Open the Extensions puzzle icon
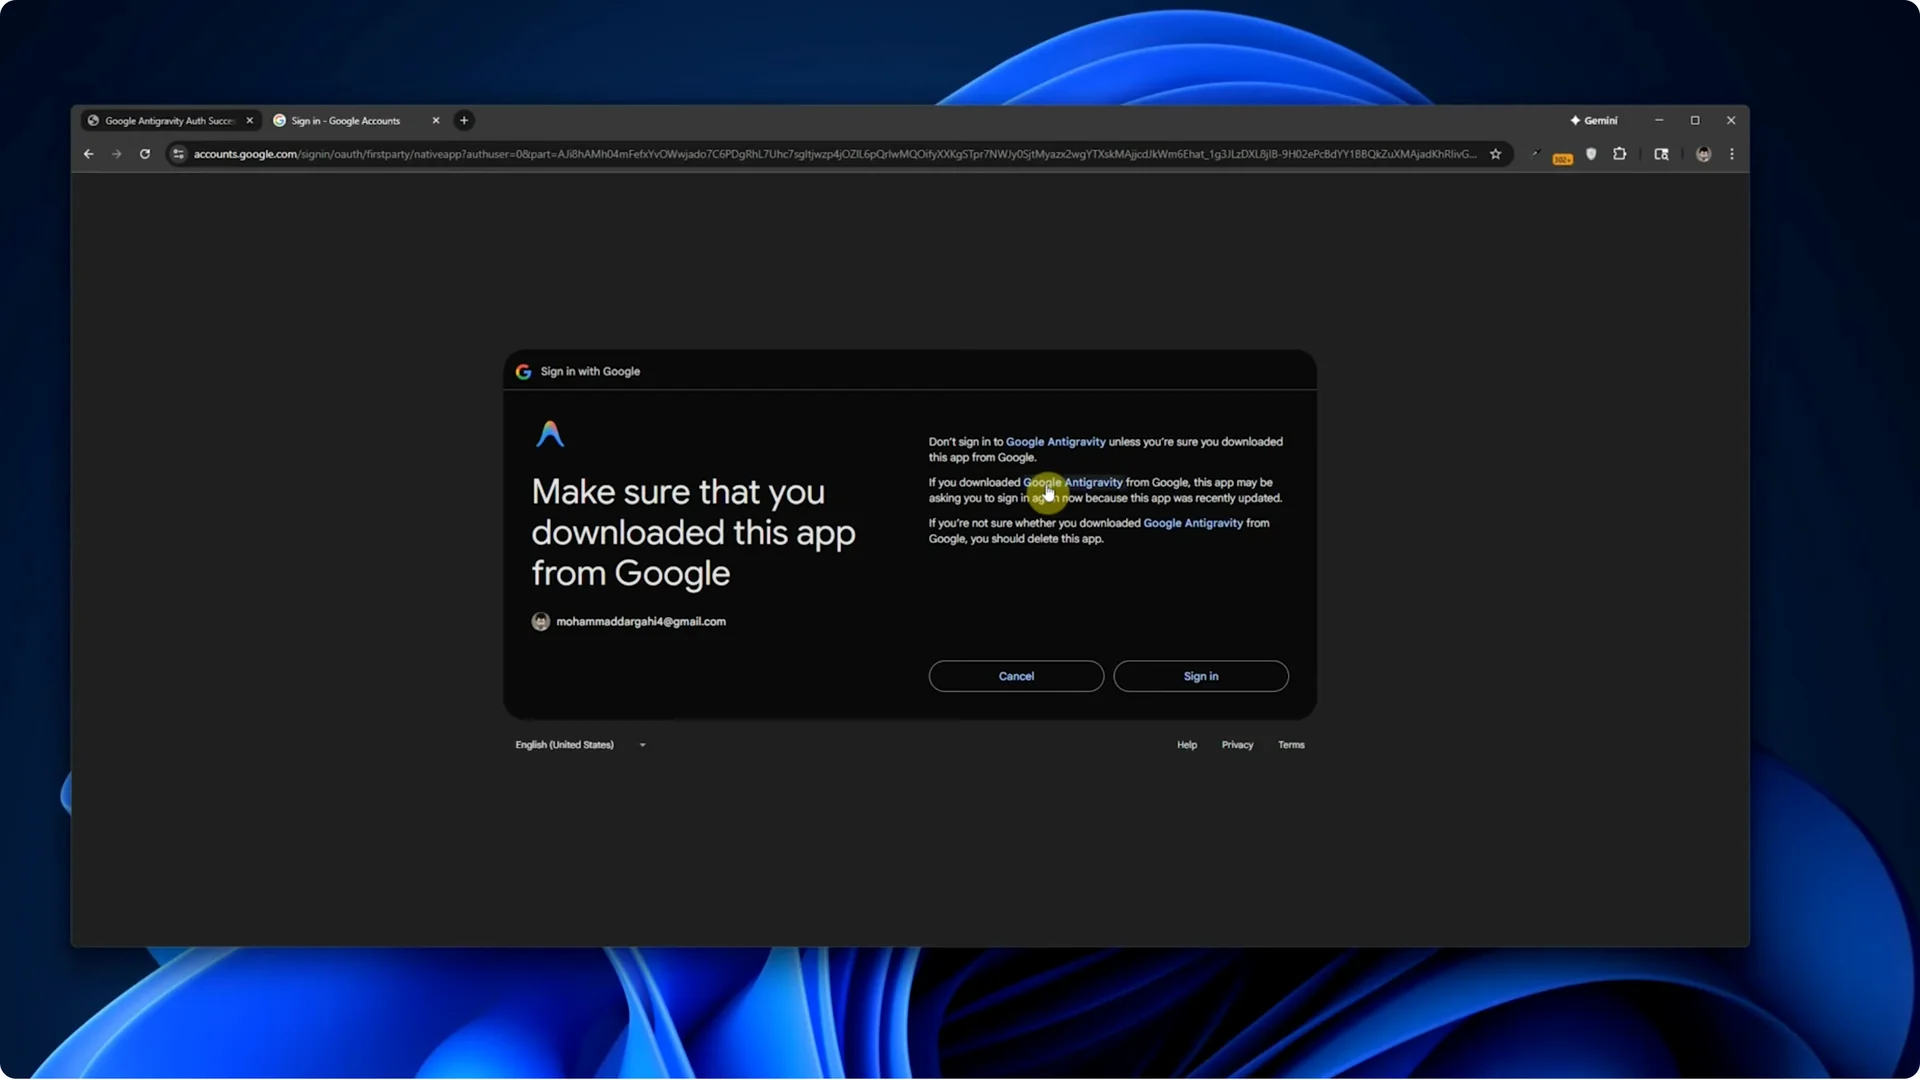Image resolution: width=1920 pixels, height=1080 pixels. click(x=1619, y=154)
